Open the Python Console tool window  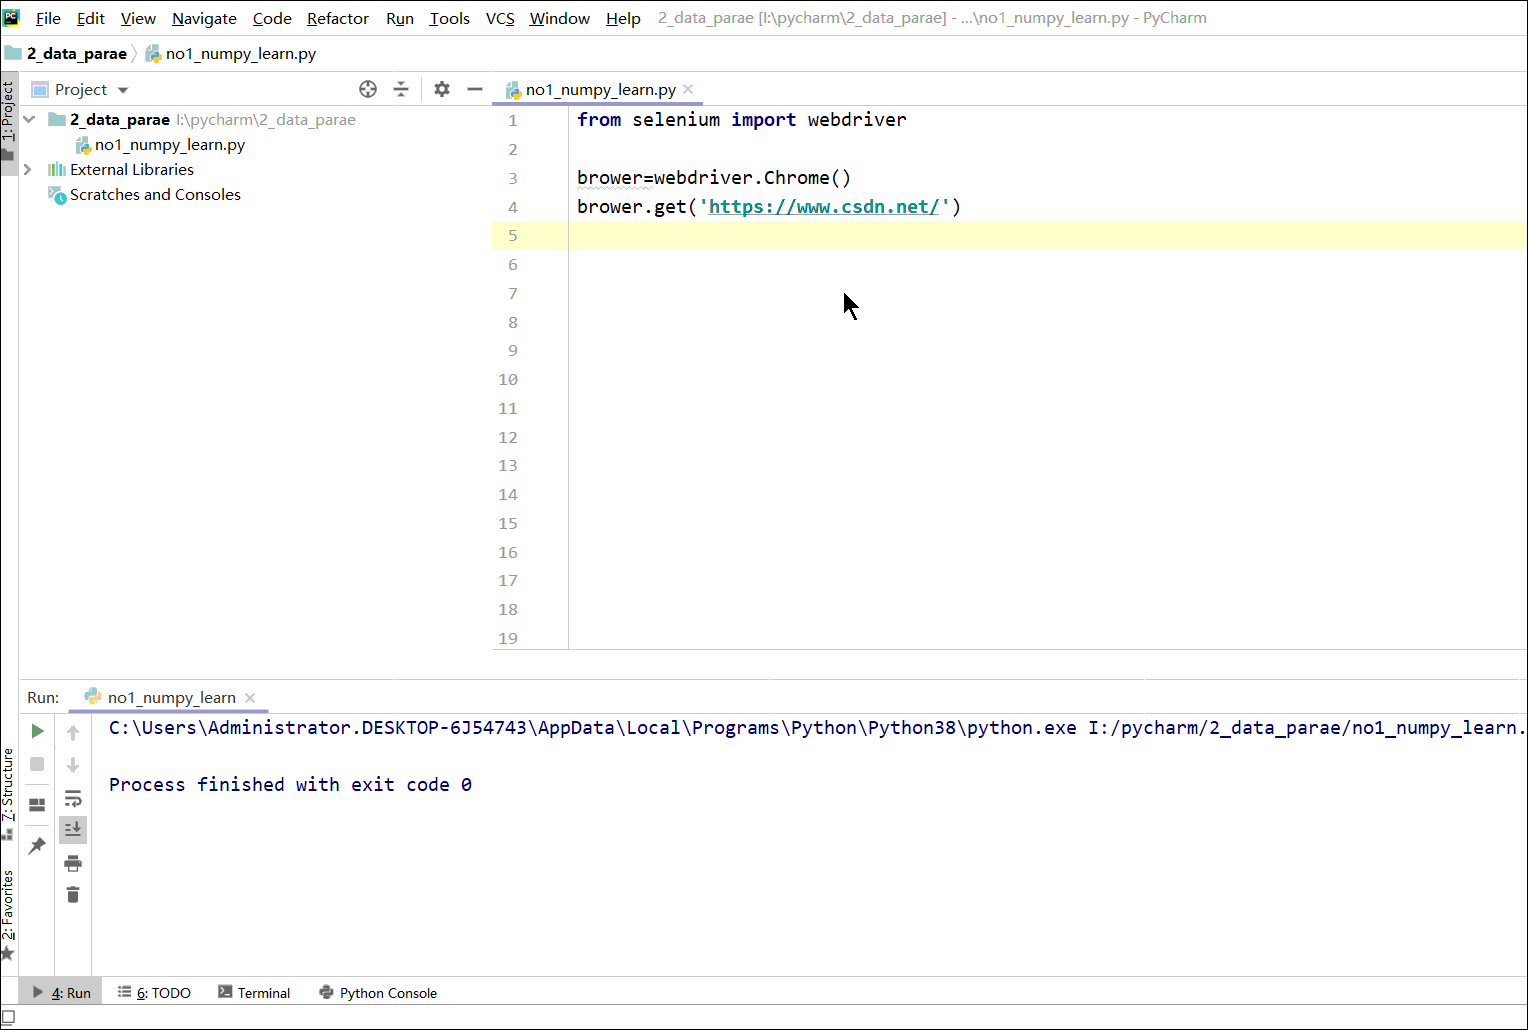click(x=378, y=993)
